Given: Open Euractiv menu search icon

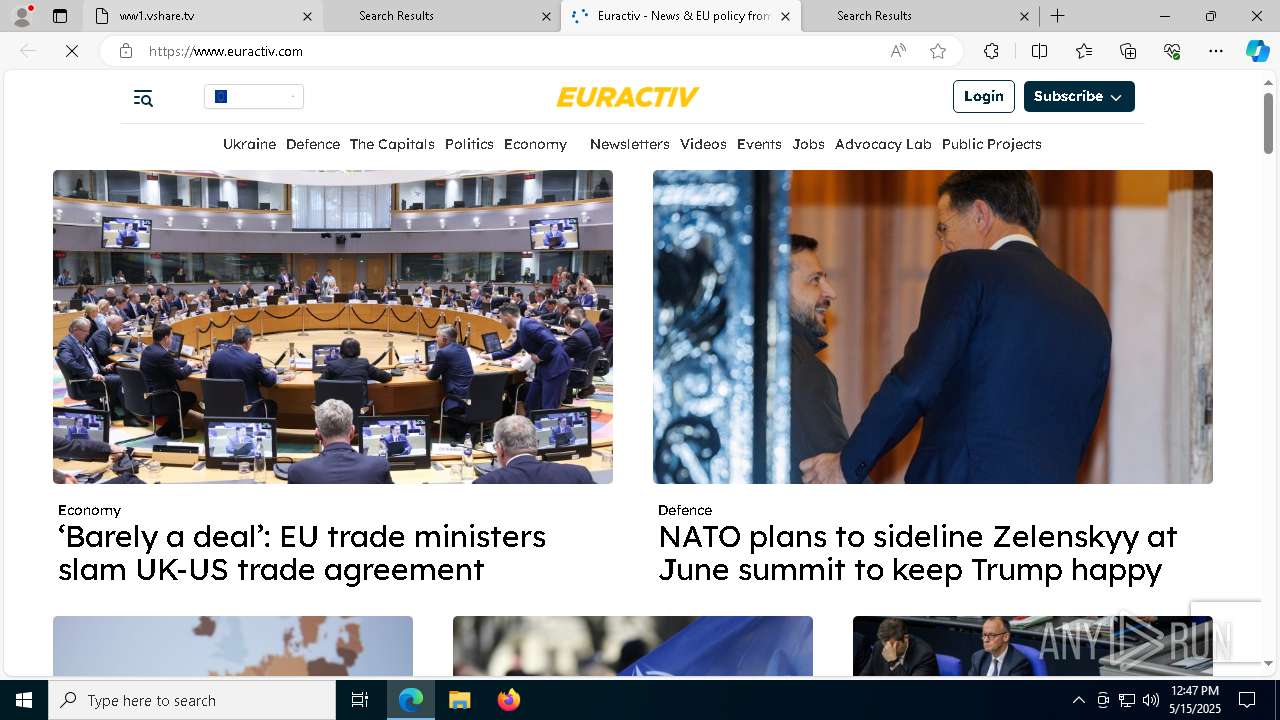Looking at the screenshot, I should [143, 97].
